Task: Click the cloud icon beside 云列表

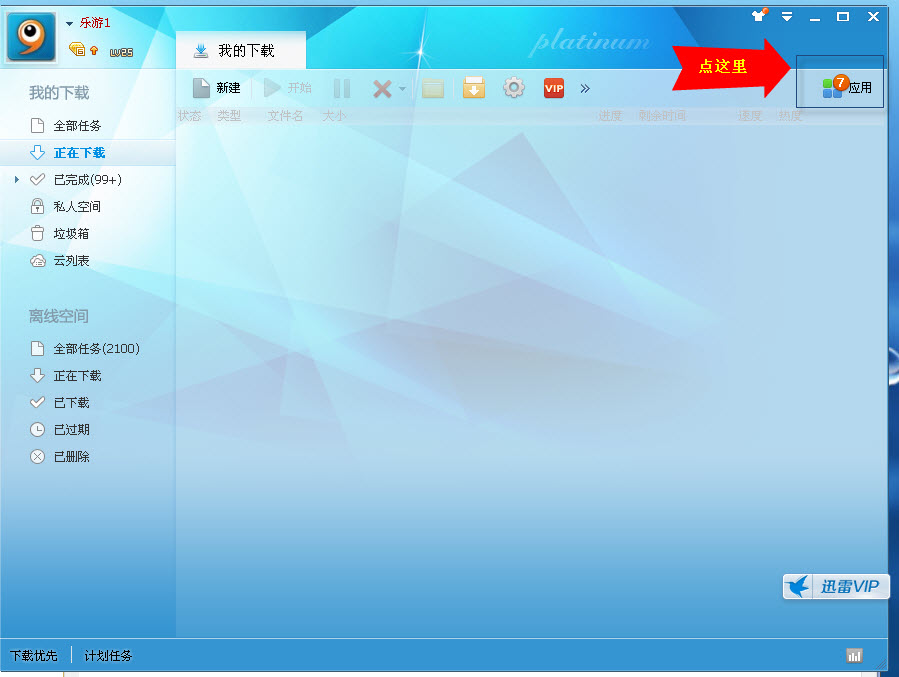Action: click(38, 261)
